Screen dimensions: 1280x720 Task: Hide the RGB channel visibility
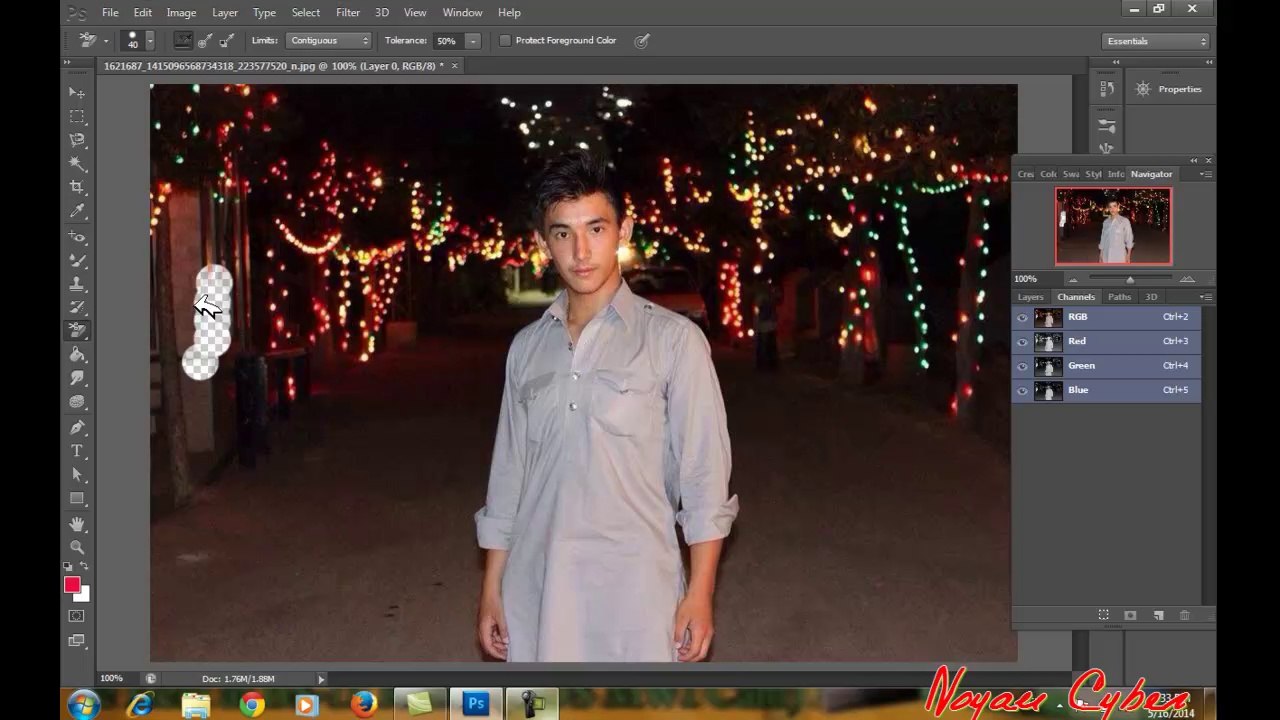click(x=1022, y=317)
